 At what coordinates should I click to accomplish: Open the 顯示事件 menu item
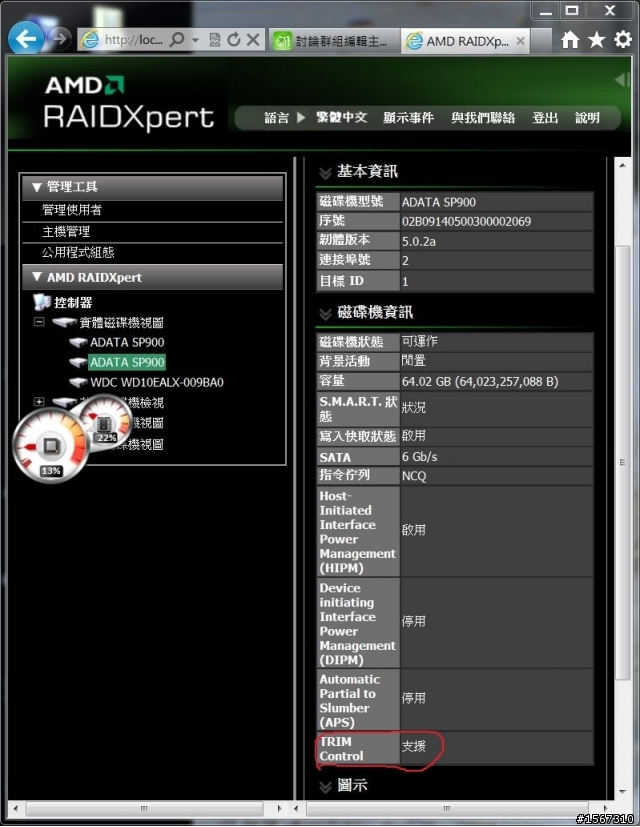pos(408,118)
